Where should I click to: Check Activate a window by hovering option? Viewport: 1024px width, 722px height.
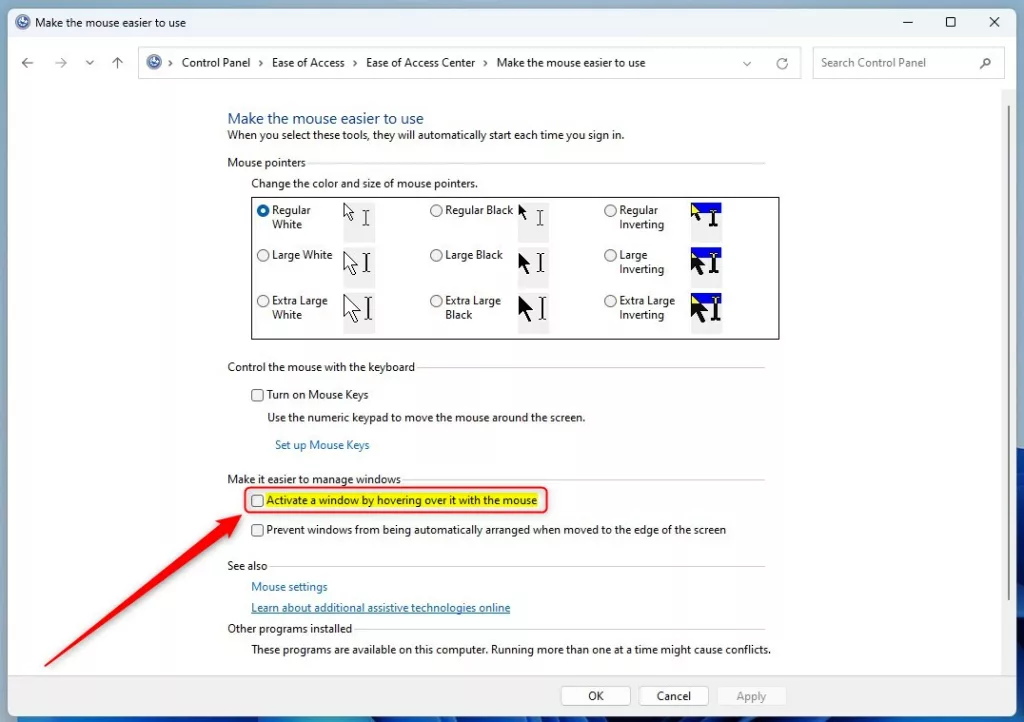coord(257,501)
